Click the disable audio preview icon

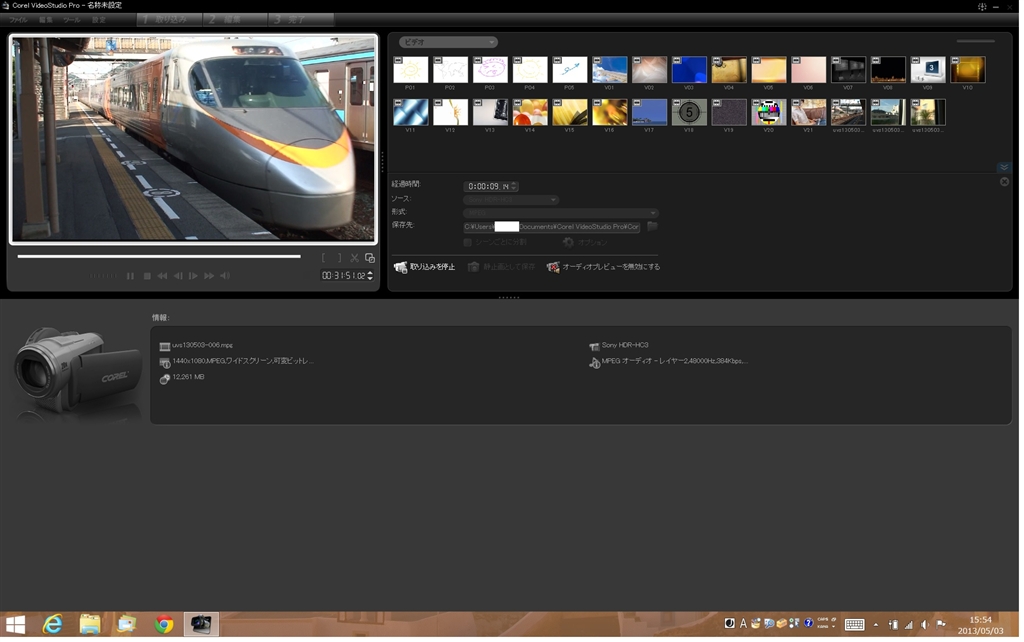point(553,268)
